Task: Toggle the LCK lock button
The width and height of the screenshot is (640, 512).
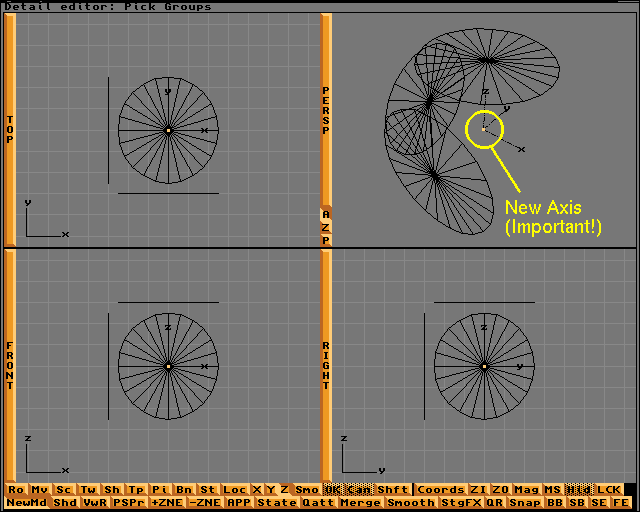Action: pos(609,490)
